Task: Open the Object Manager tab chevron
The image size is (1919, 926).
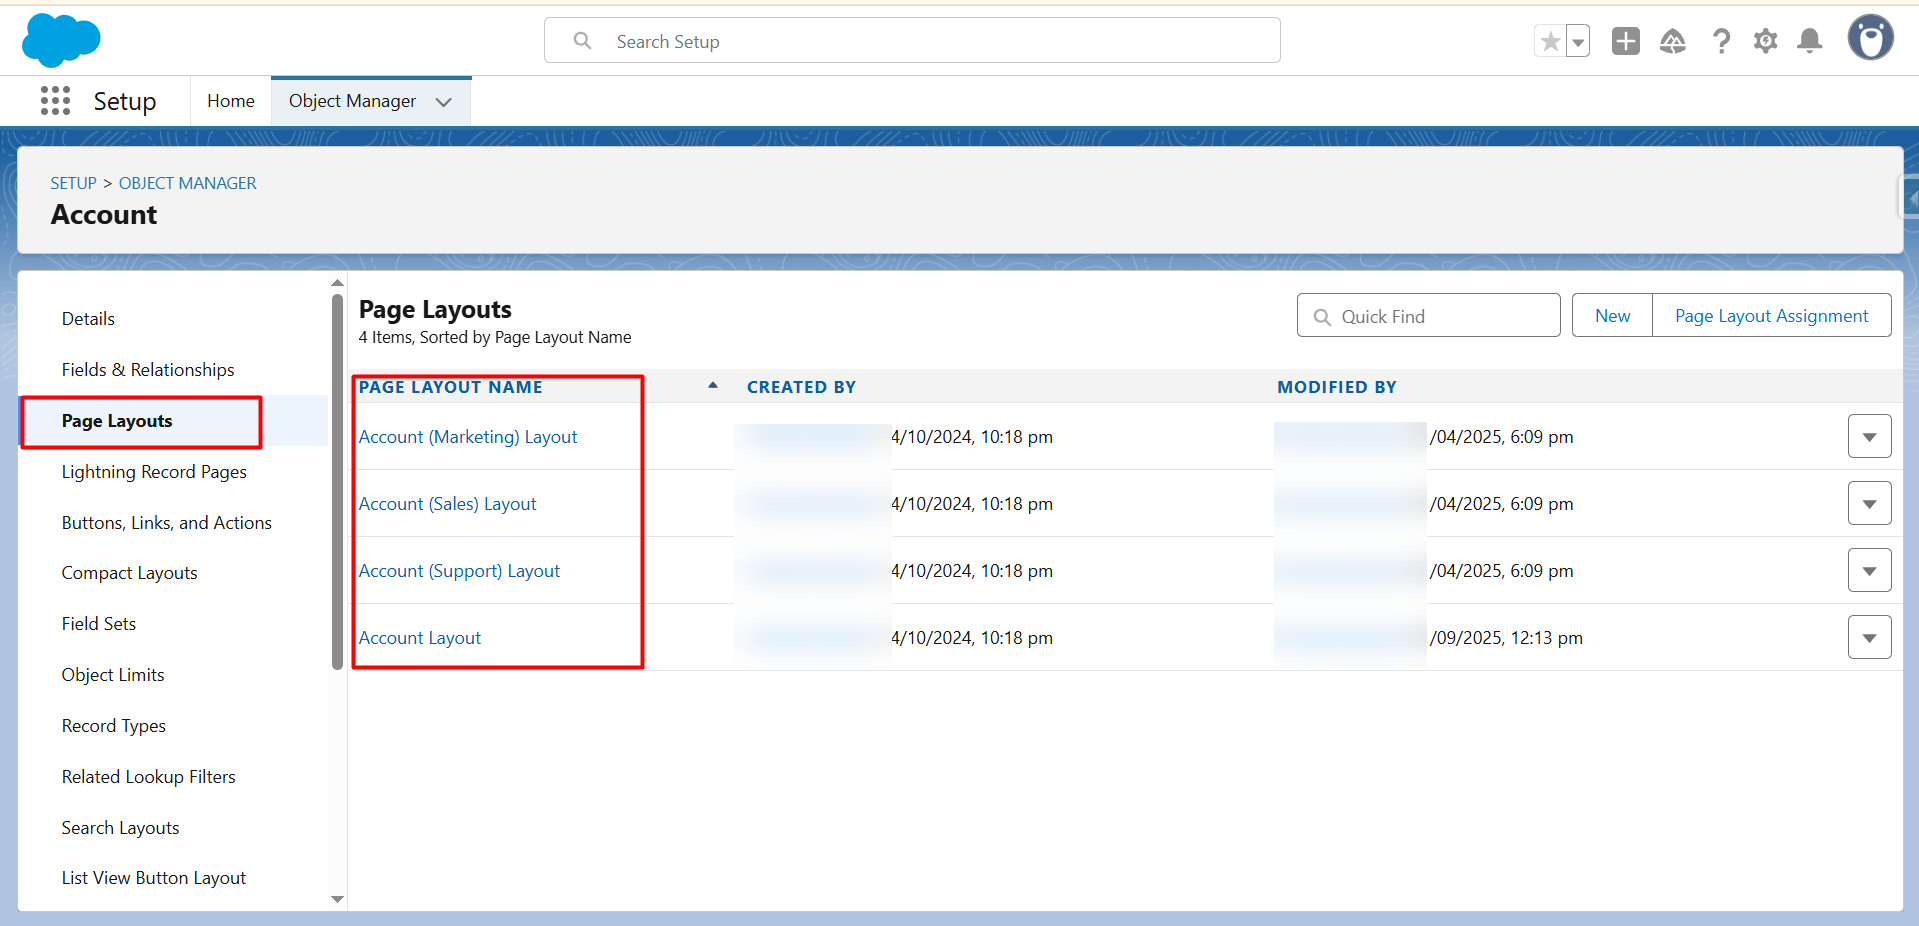Action: (x=443, y=101)
